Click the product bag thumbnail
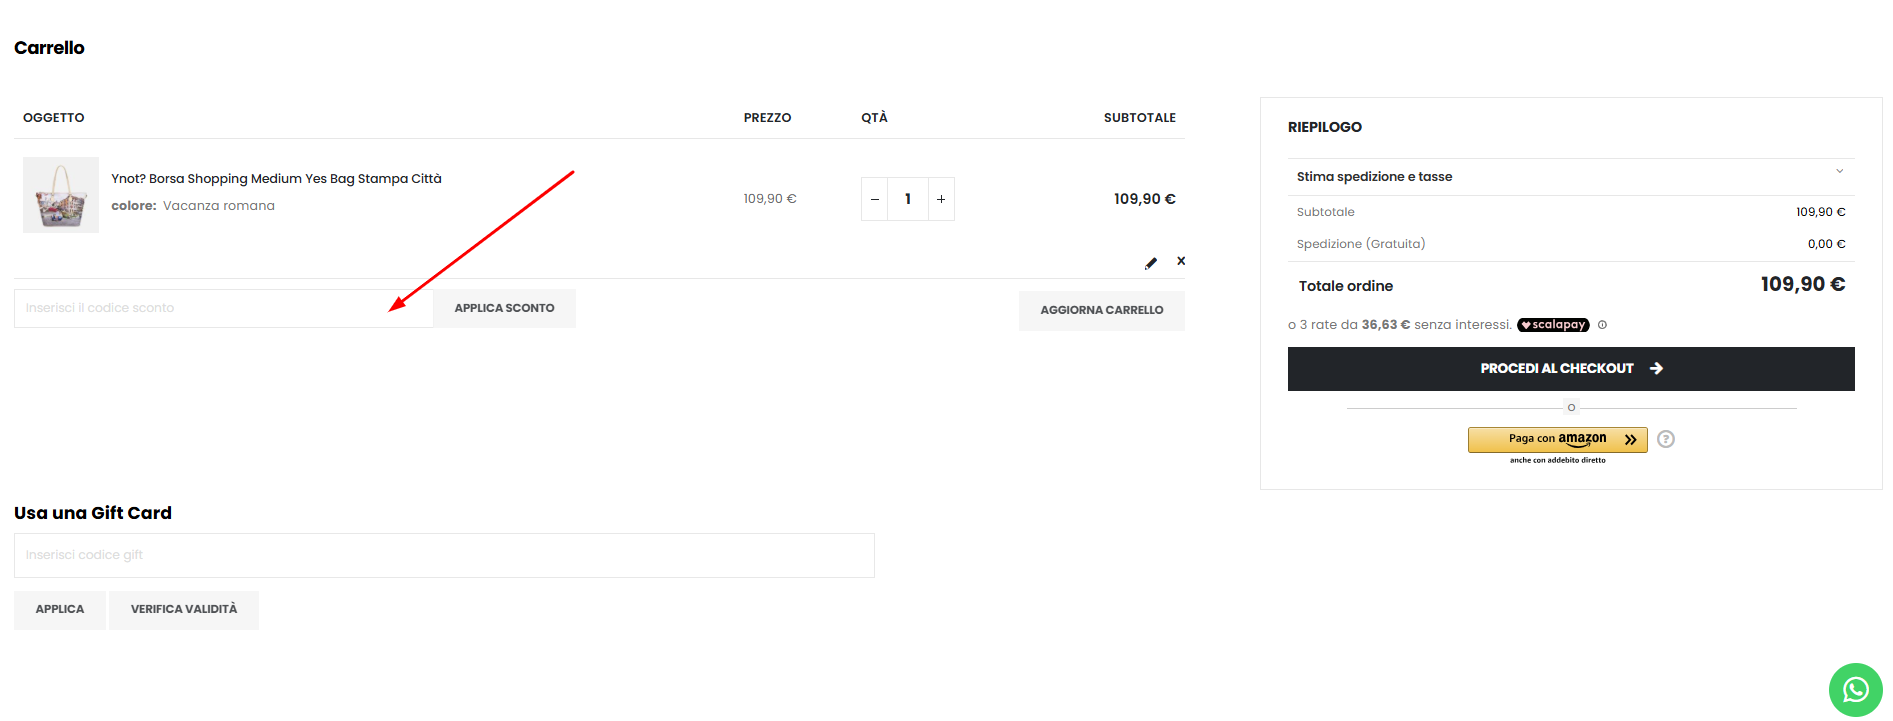The image size is (1893, 721). tap(61, 195)
